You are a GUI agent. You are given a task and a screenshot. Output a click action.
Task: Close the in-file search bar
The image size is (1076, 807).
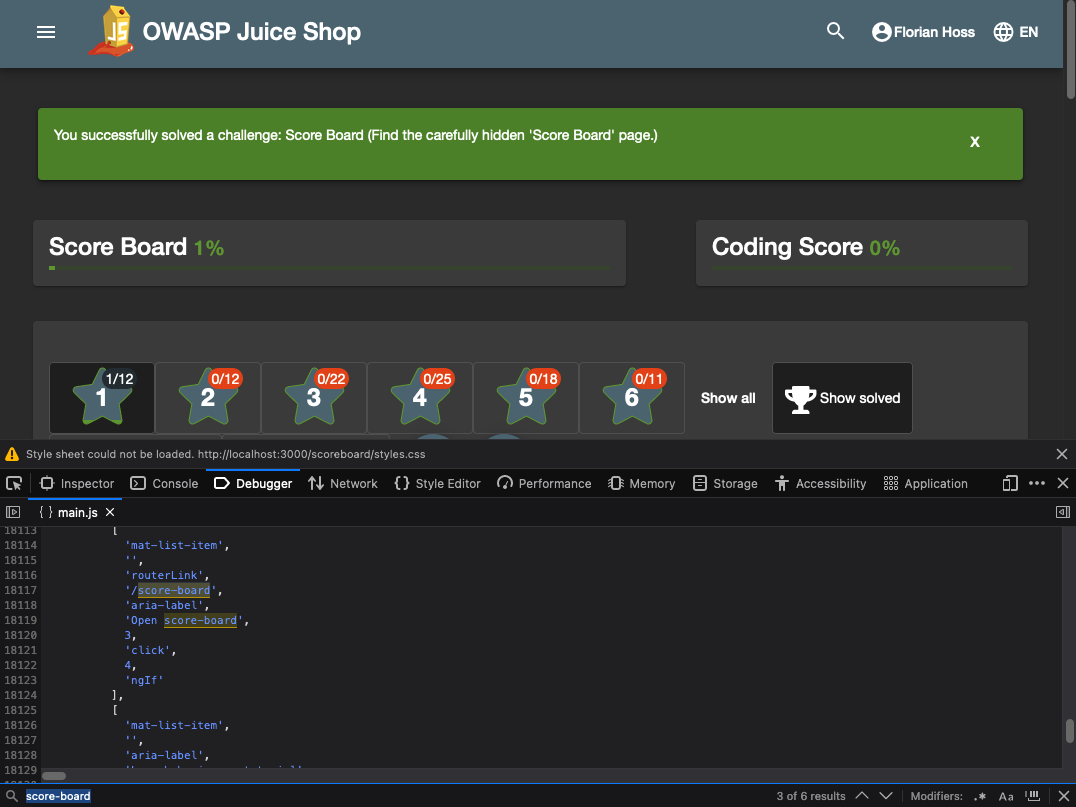tap(1063, 796)
